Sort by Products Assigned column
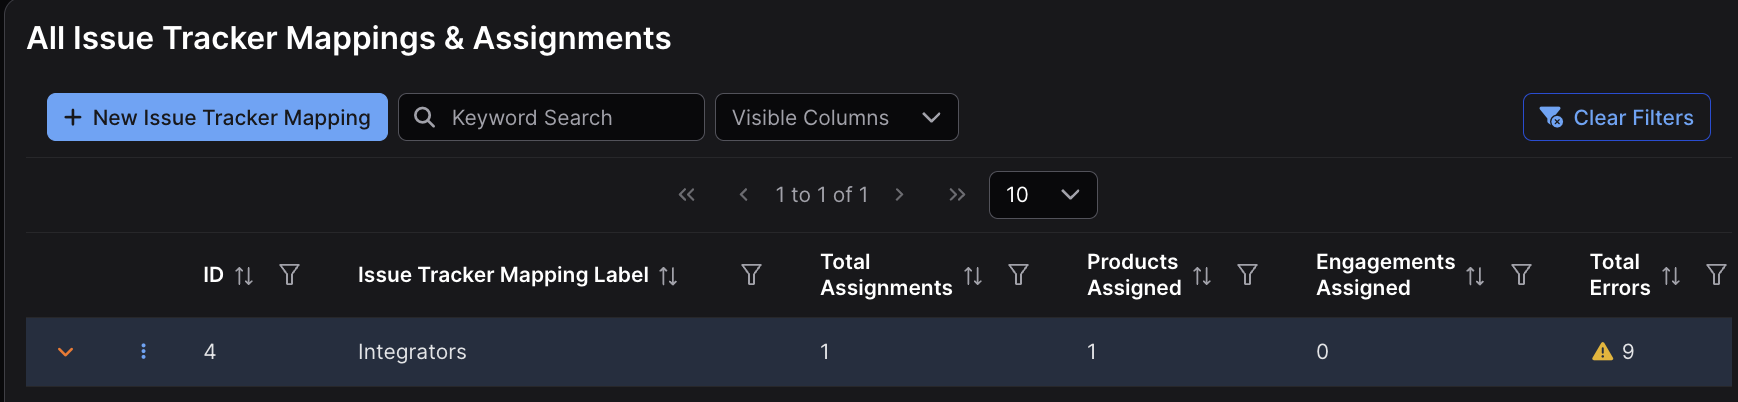 click(x=1202, y=276)
